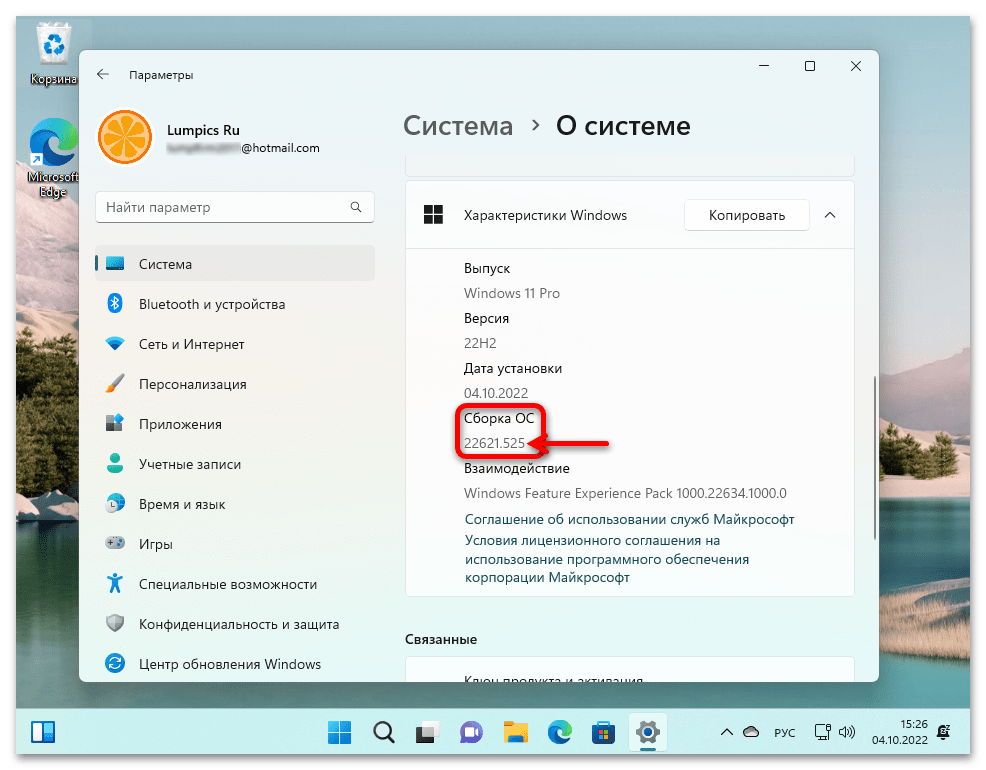Click the taskbar Search icon
This screenshot has height=770, width=986.
(384, 732)
